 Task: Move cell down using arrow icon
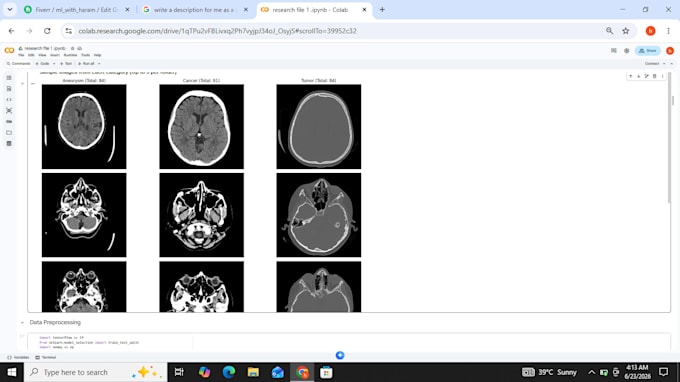638,76
